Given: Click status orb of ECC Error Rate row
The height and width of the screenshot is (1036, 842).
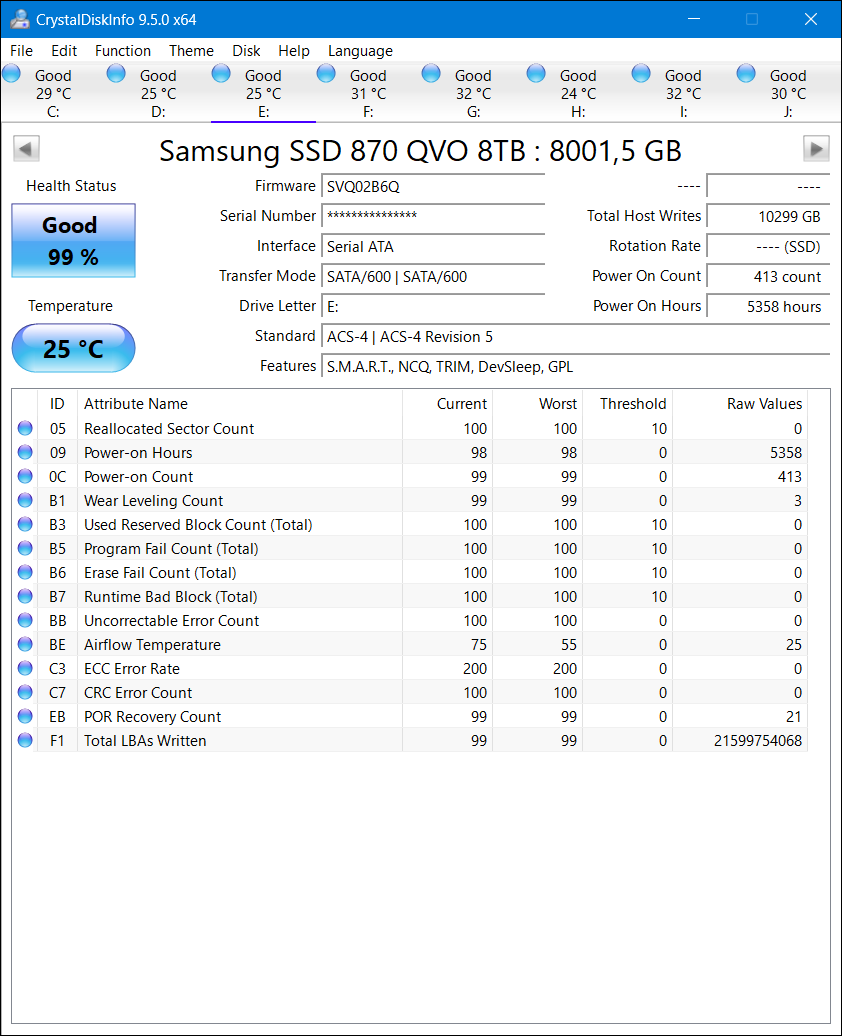Looking at the screenshot, I should [25, 668].
